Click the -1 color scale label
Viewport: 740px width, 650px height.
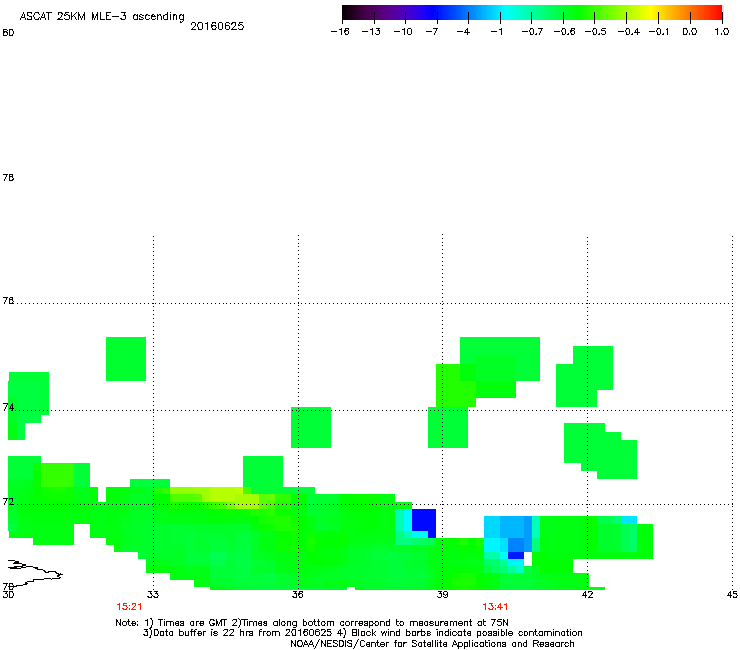[496, 32]
